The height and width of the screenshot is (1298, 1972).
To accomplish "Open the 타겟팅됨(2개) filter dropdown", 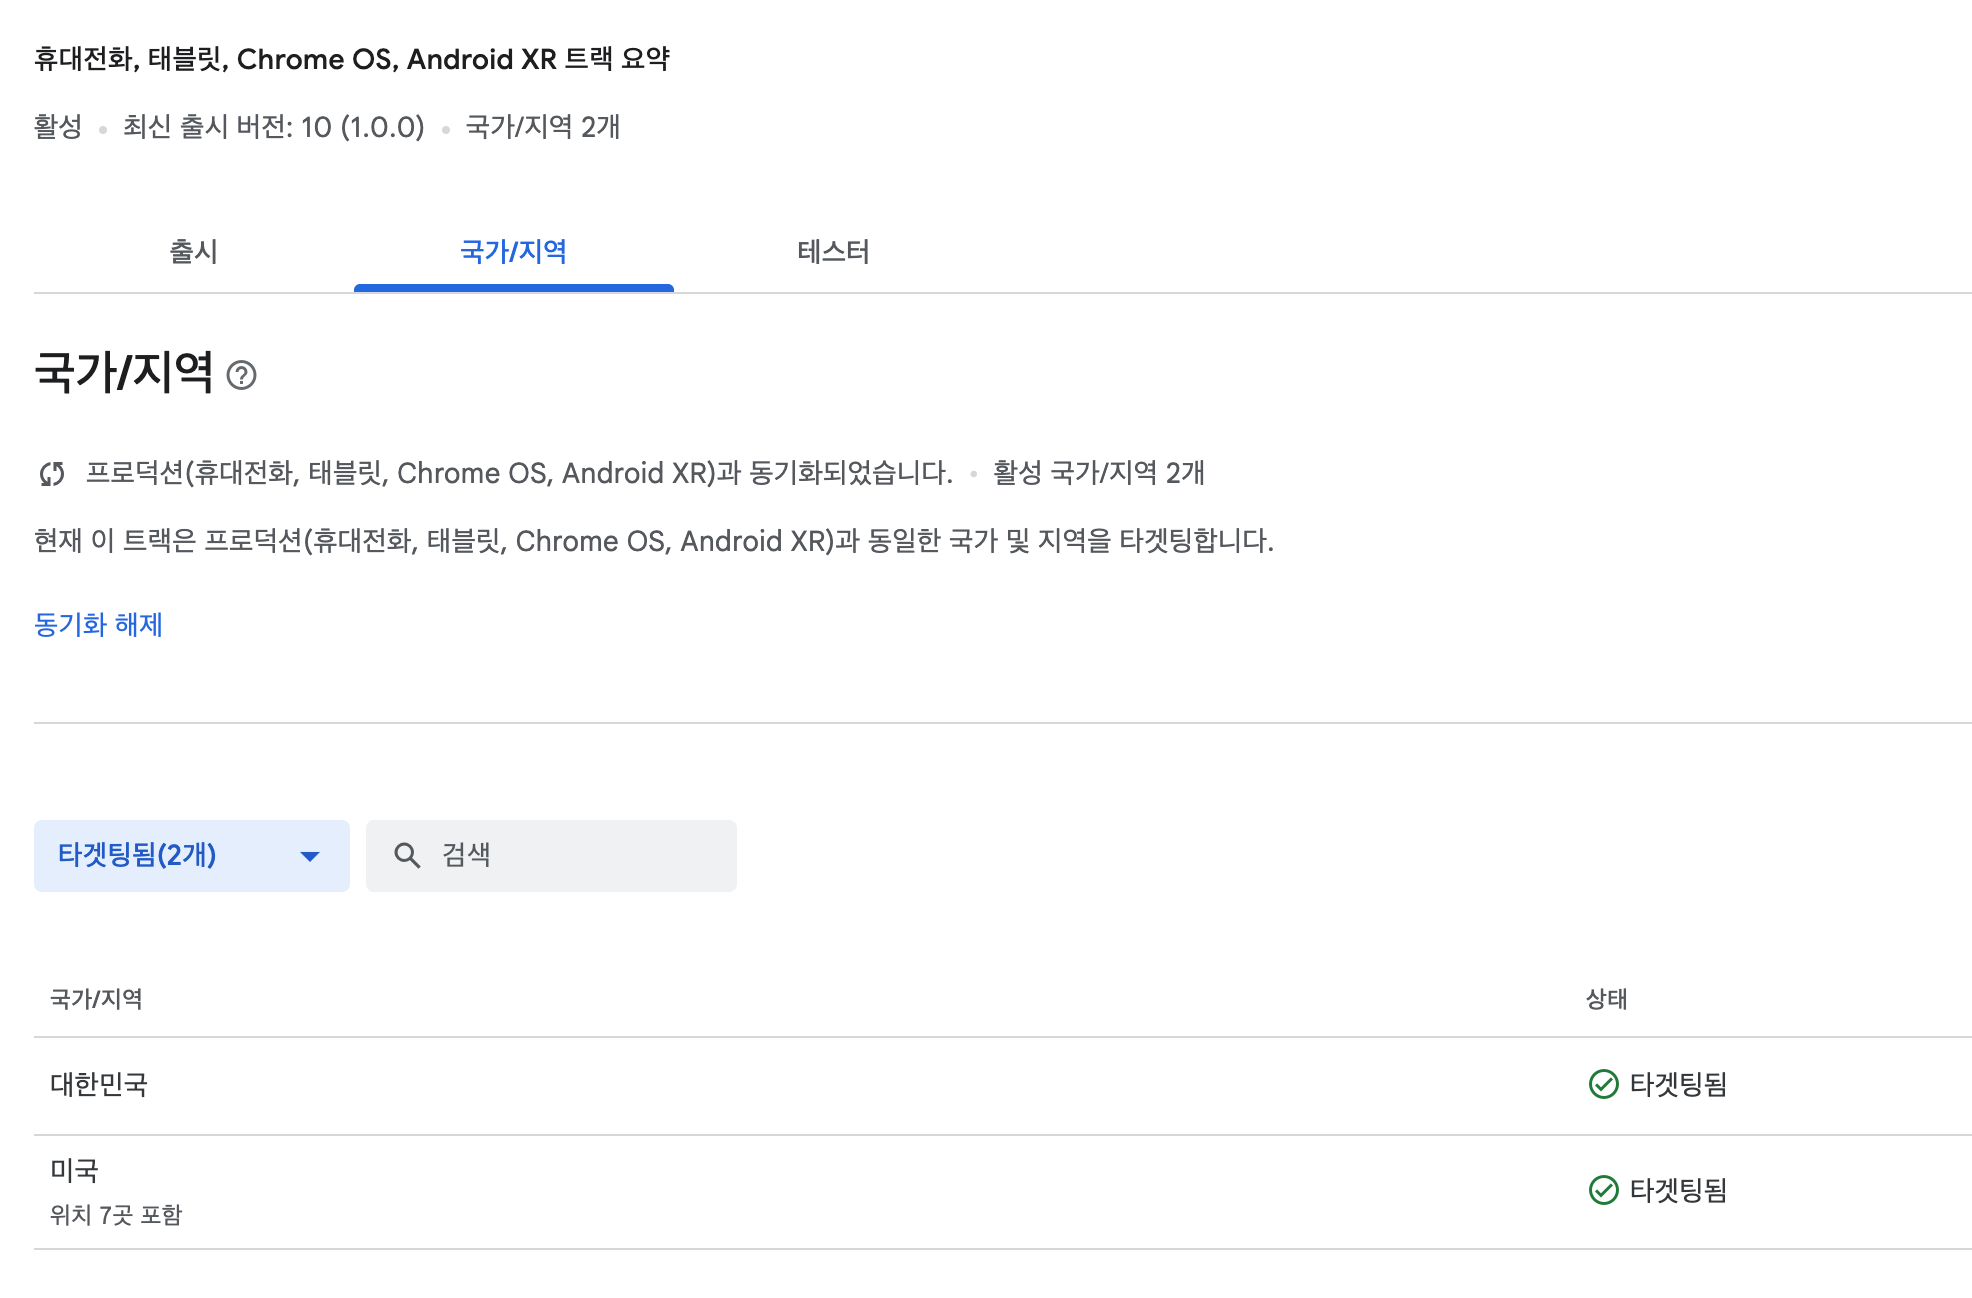I will 191,855.
